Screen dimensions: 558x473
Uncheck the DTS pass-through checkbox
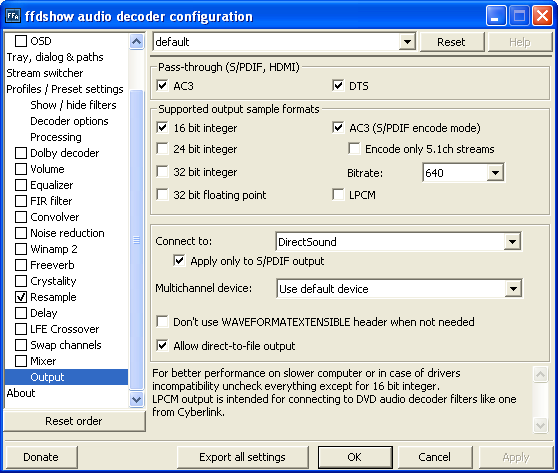click(x=338, y=85)
